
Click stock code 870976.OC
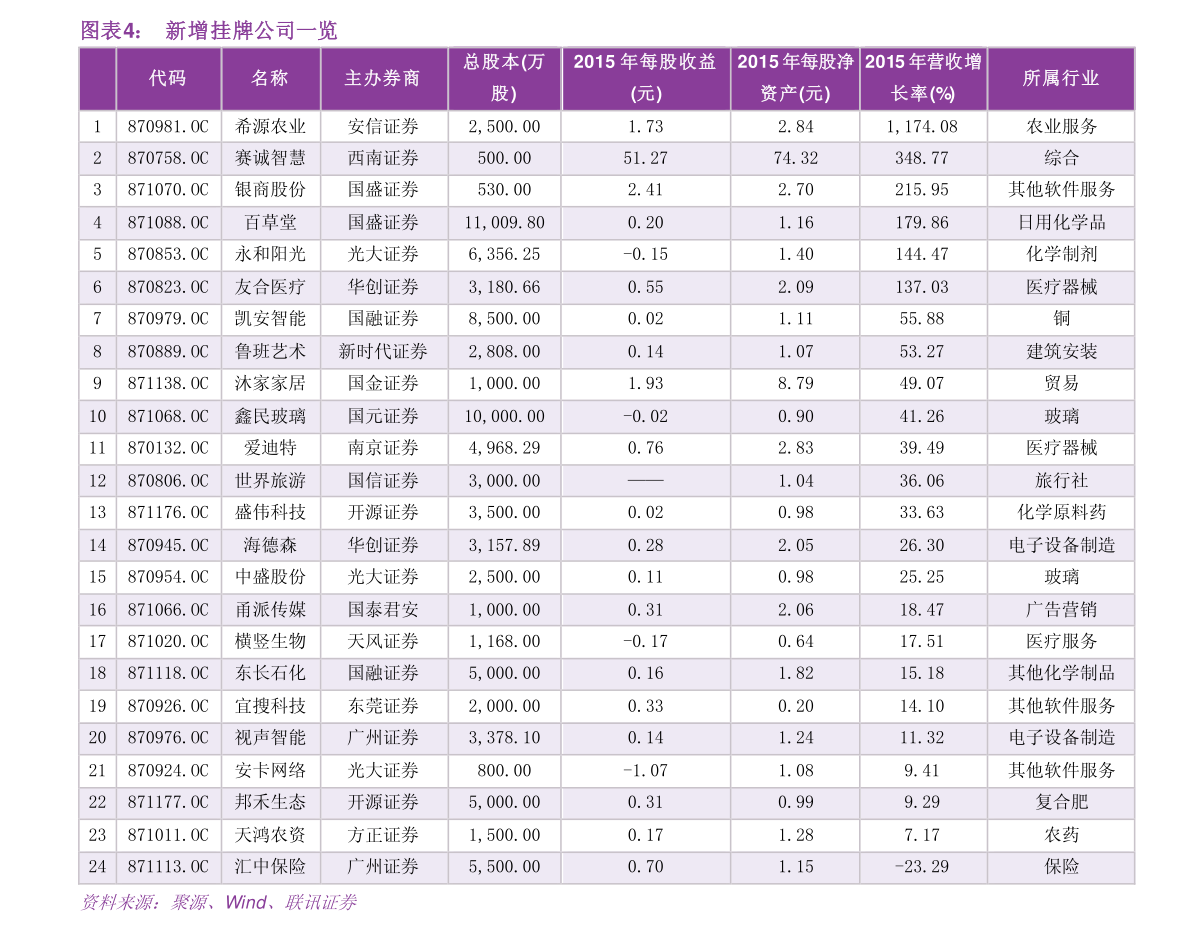coord(168,738)
